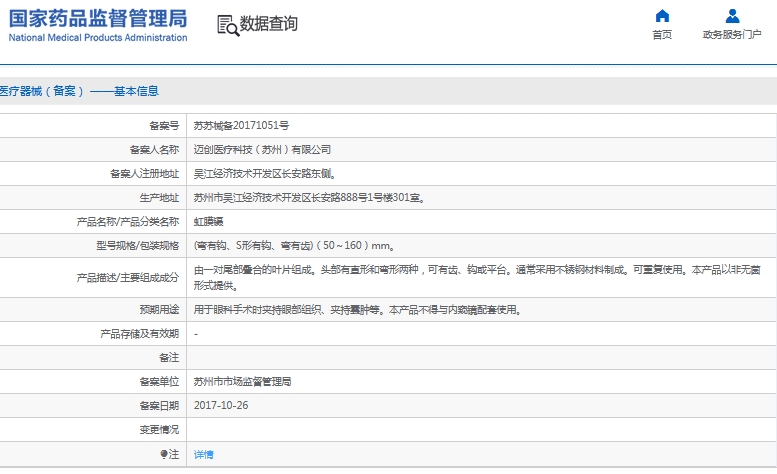Click the 备注 label
Screen dimensions: 777x474
[169, 358]
